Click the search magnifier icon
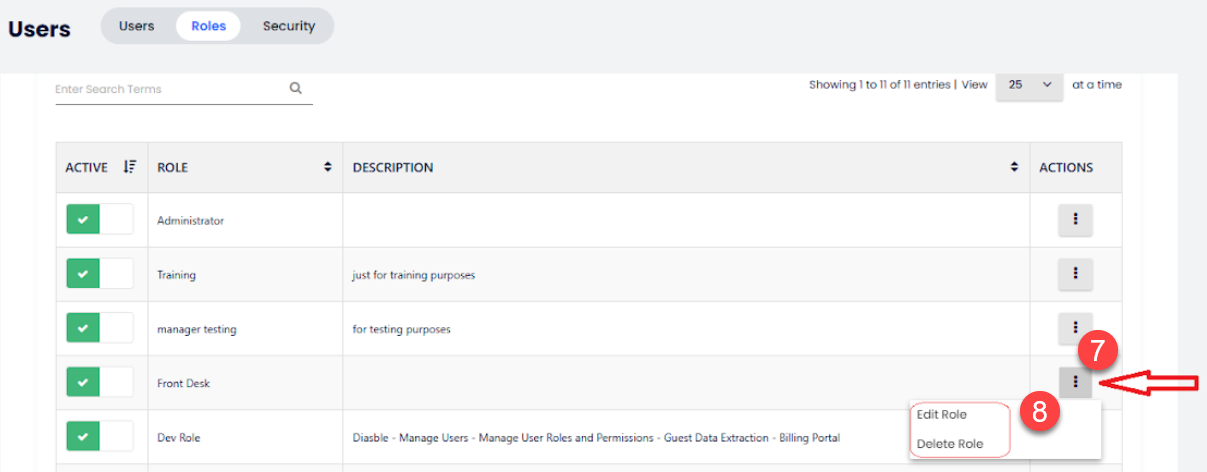This screenshot has width=1207, height=472. click(296, 88)
